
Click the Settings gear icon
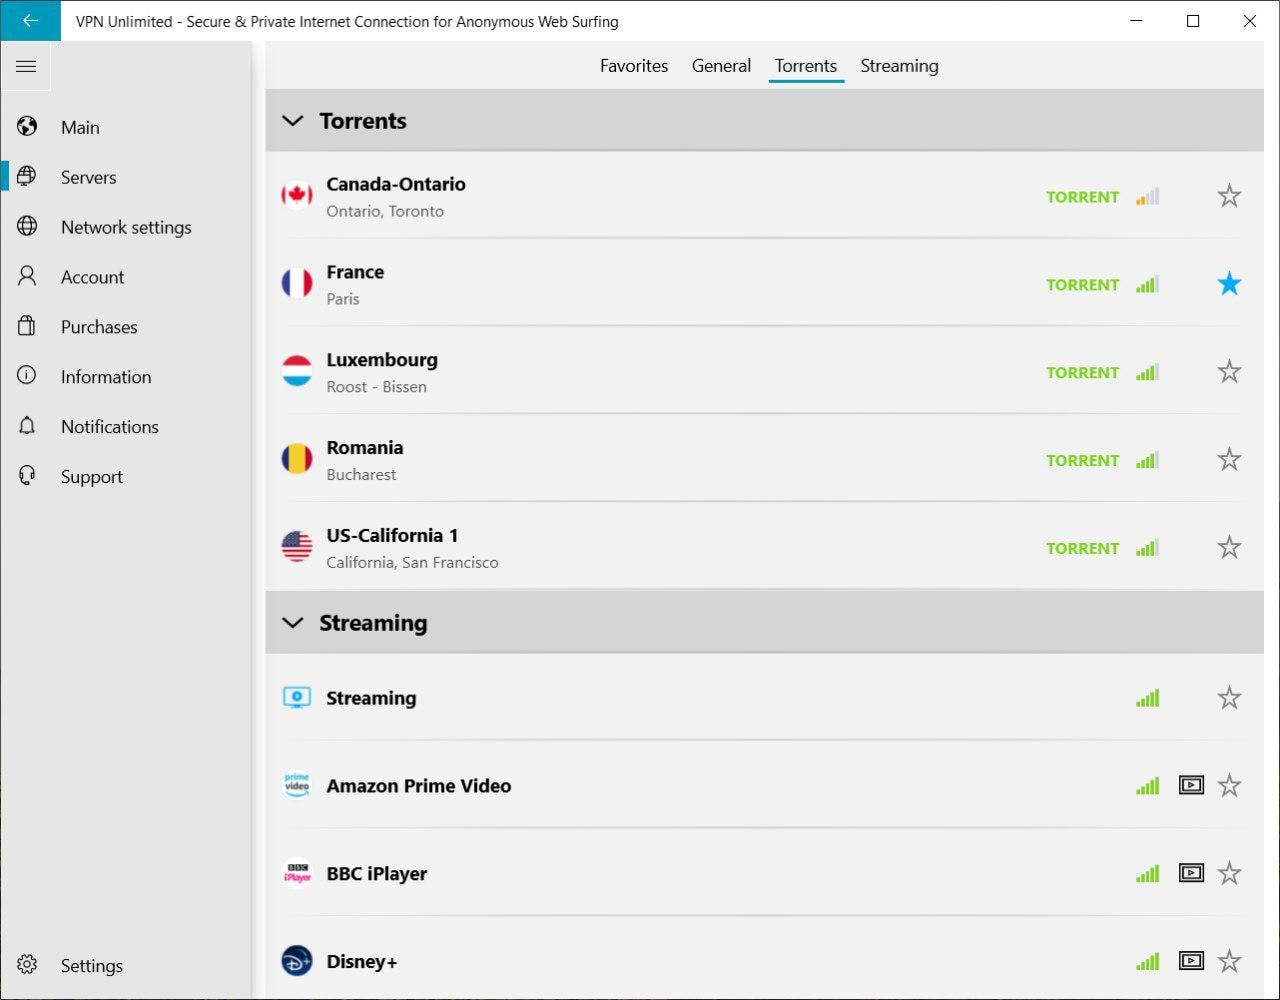pos(27,965)
